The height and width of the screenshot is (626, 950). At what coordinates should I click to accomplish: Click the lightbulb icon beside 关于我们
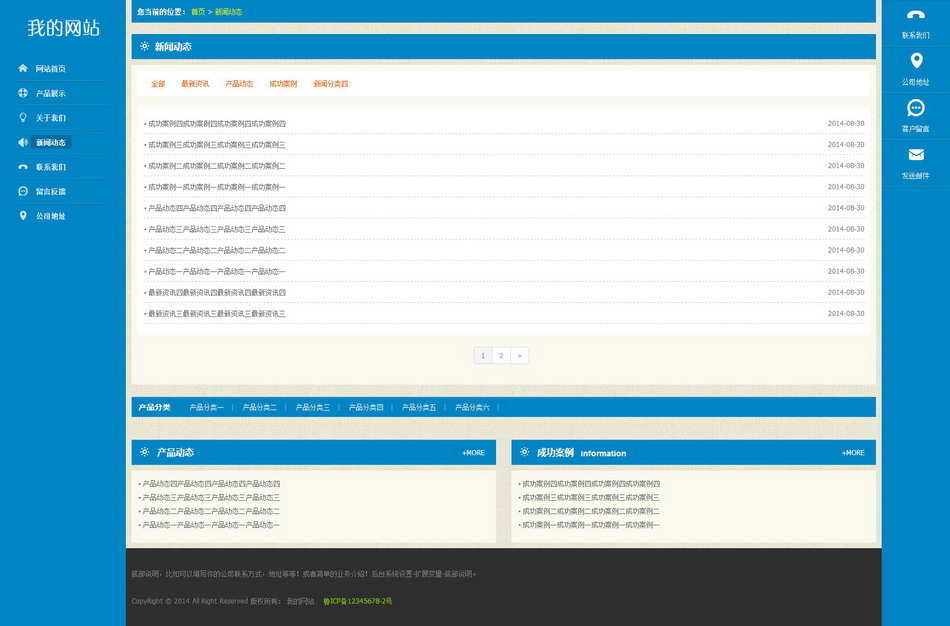23,118
